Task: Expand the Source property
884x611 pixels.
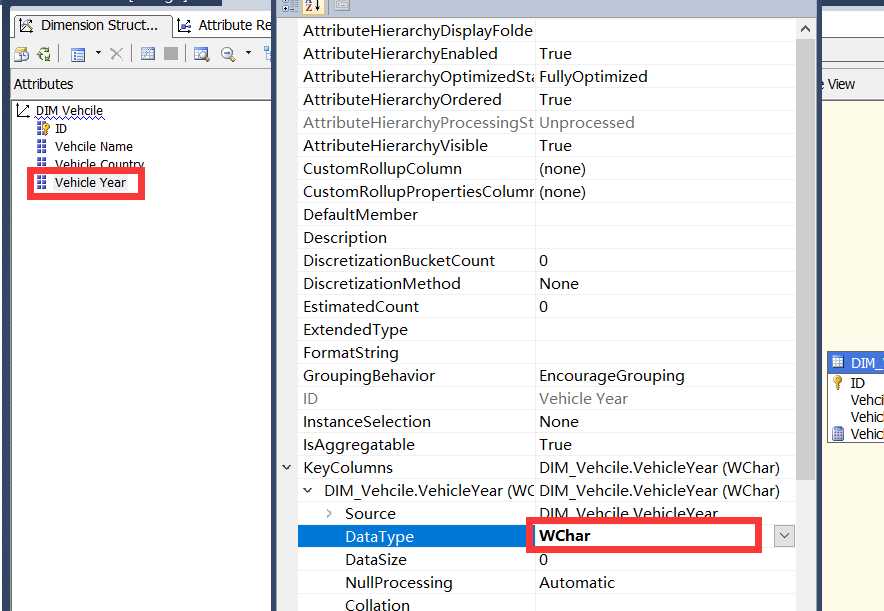Action: (329, 513)
